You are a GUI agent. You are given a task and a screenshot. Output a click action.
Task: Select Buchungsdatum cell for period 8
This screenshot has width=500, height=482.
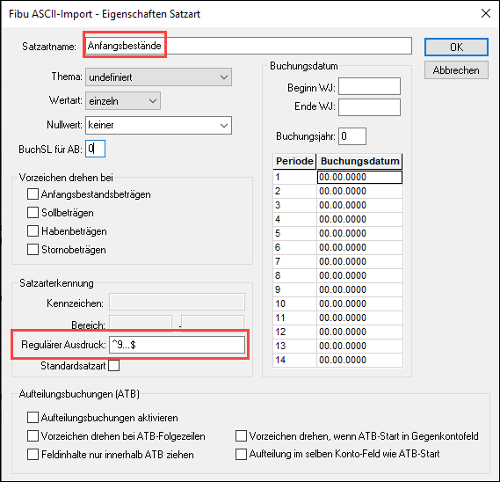359,276
